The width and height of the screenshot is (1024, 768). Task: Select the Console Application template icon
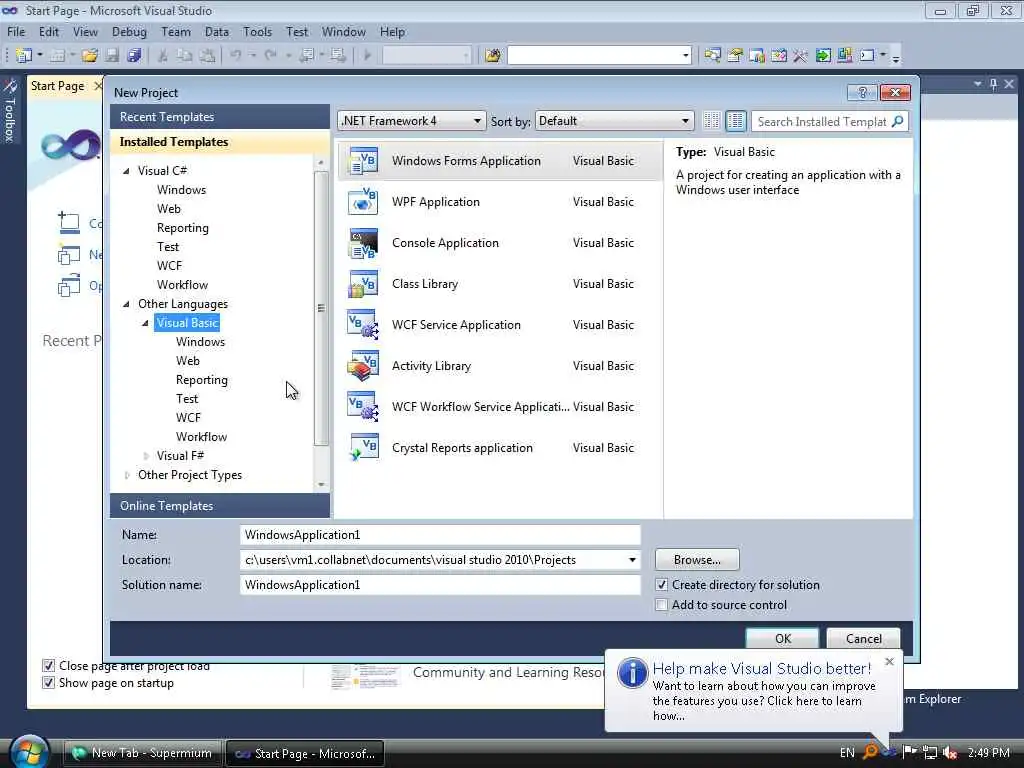[363, 243]
